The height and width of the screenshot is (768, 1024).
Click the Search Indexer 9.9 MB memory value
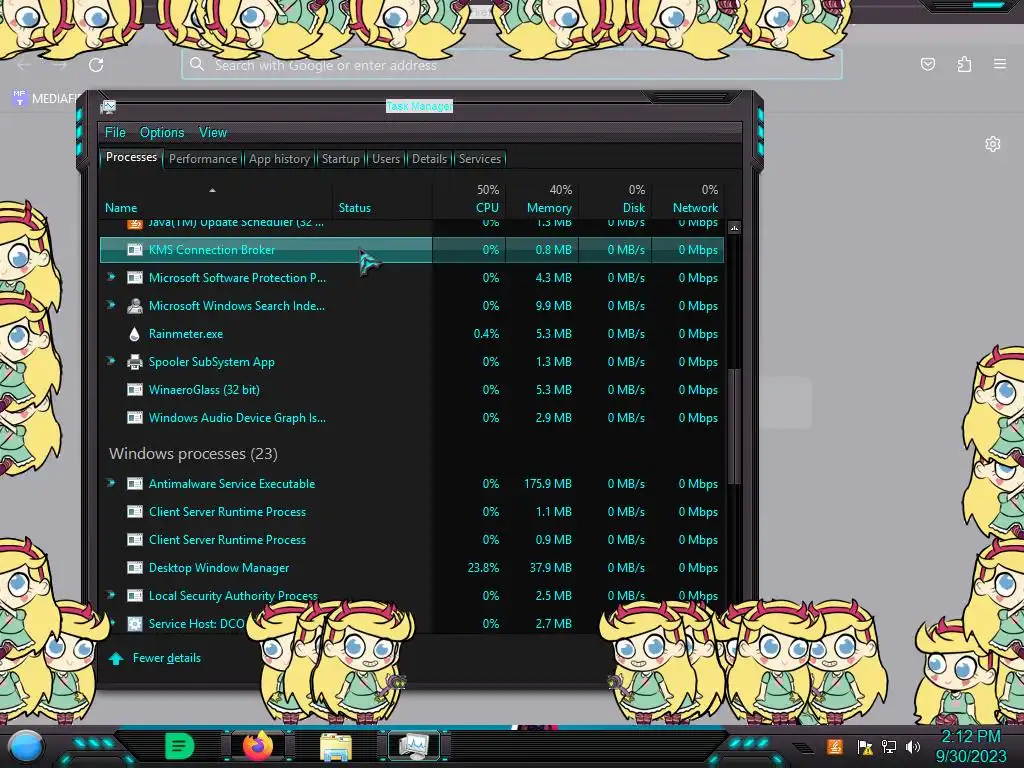tap(553, 306)
